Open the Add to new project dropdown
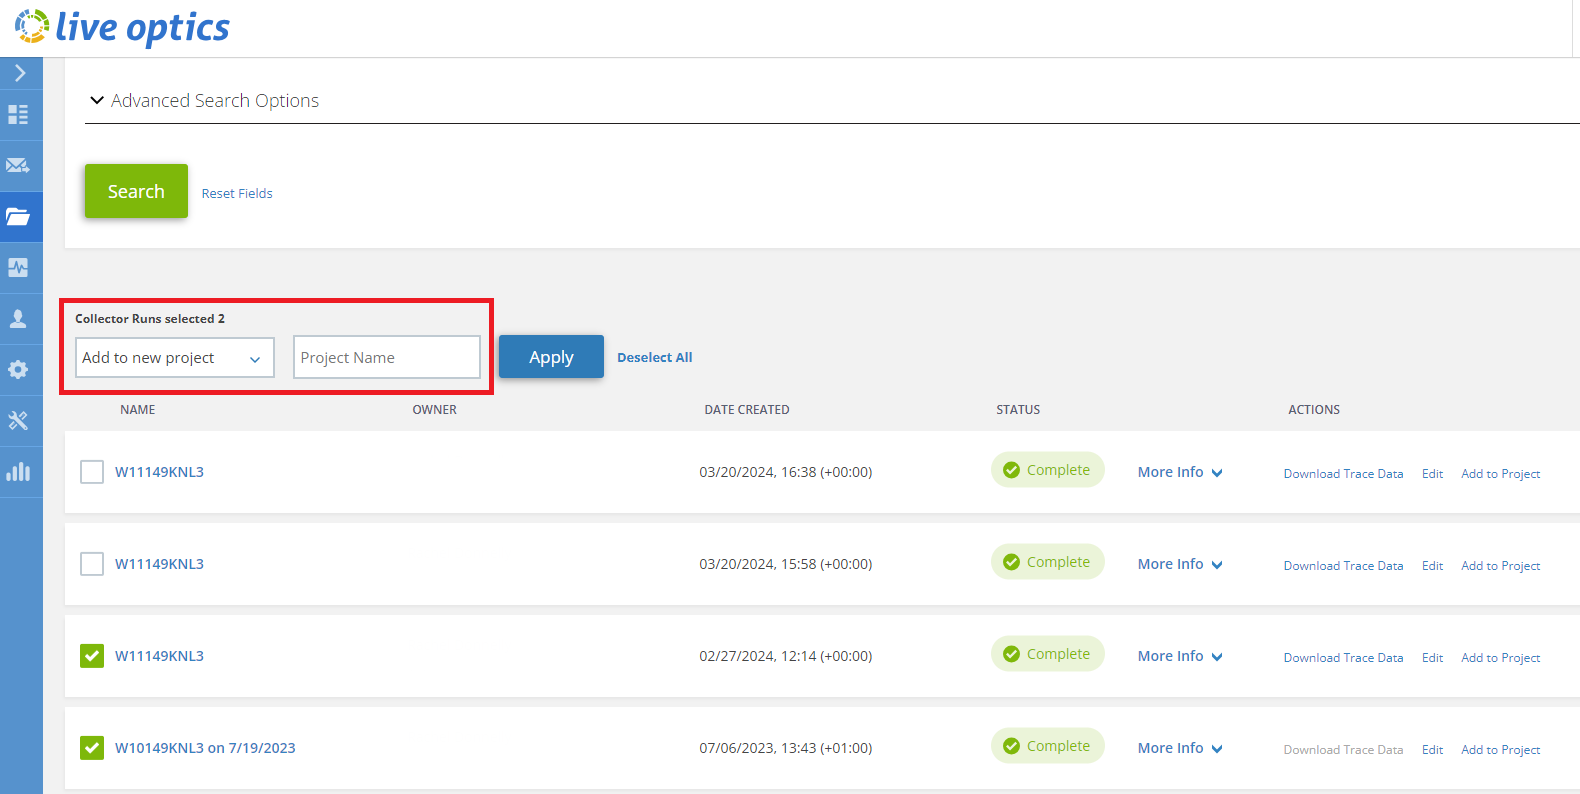 click(175, 358)
